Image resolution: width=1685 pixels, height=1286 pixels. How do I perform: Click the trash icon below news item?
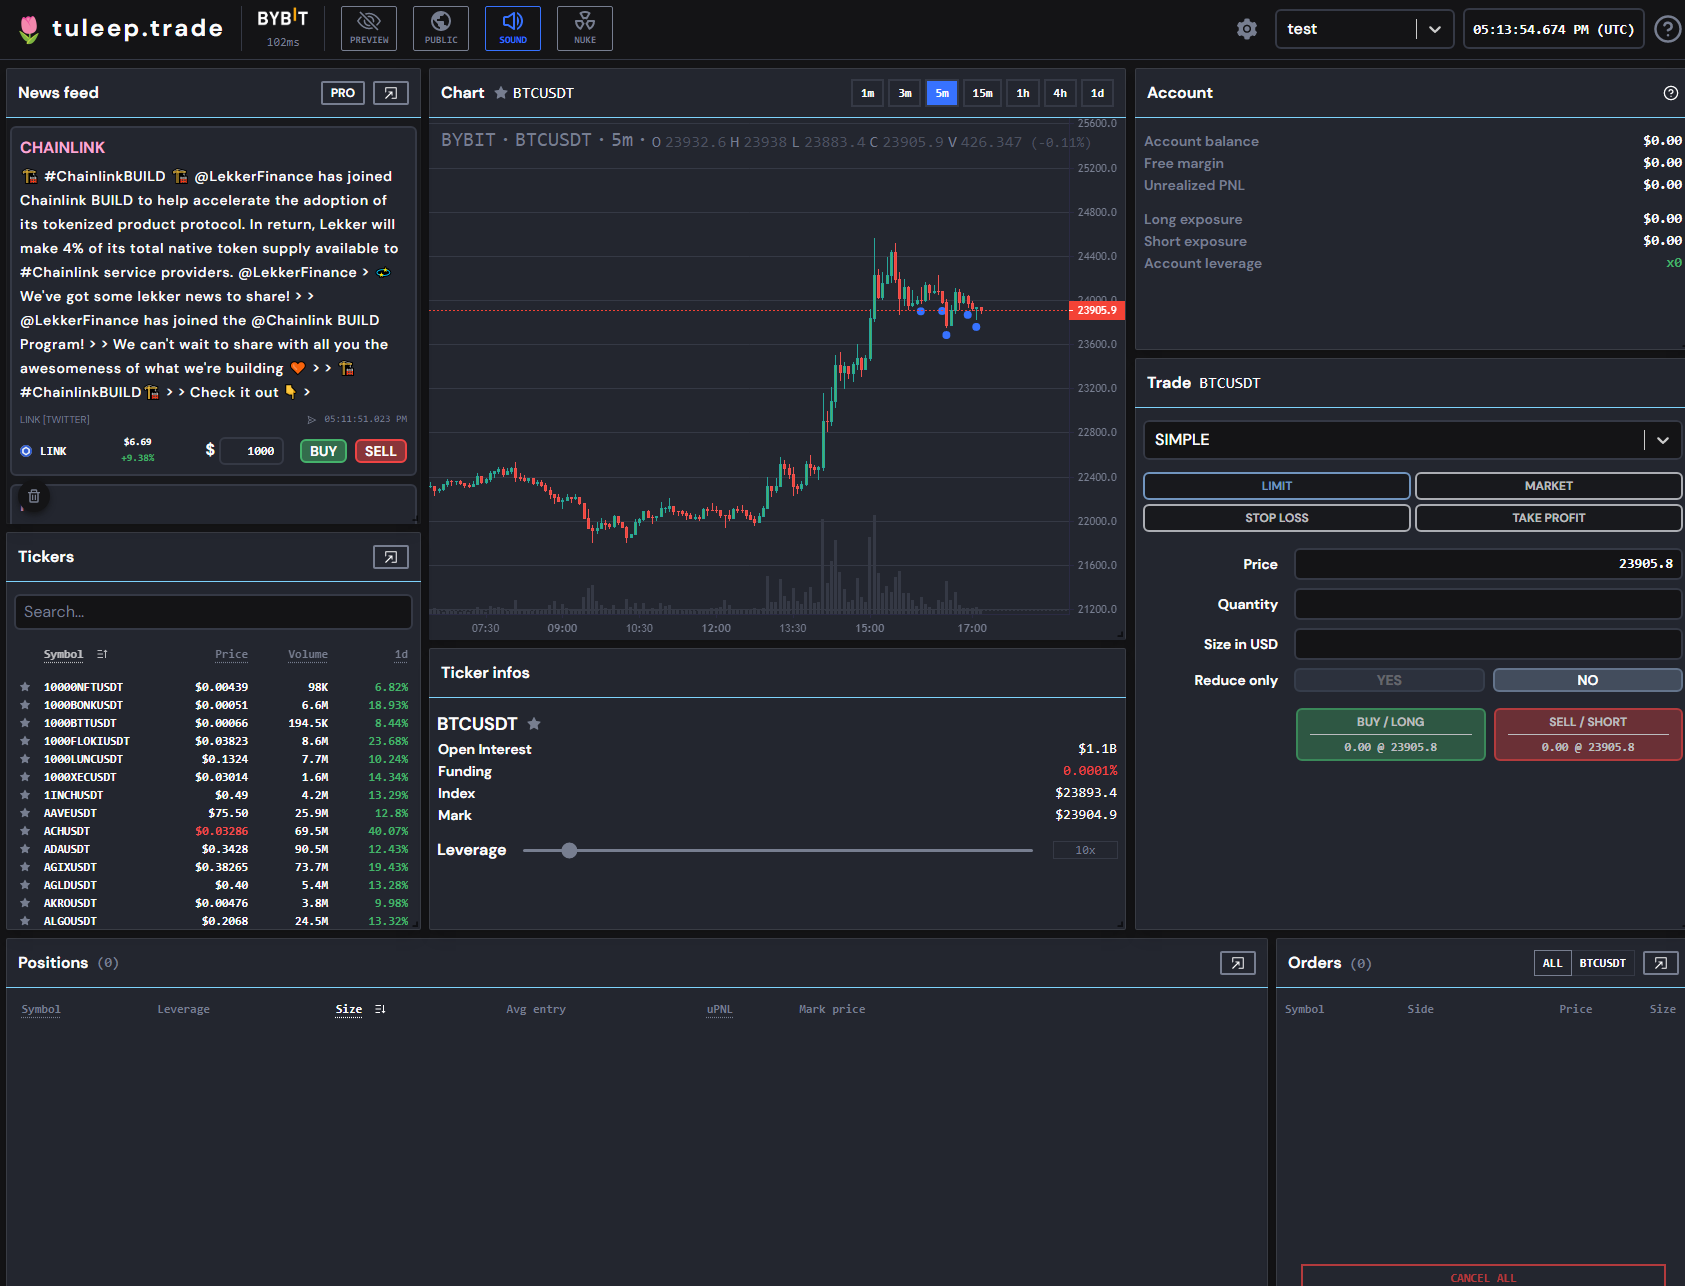point(34,496)
